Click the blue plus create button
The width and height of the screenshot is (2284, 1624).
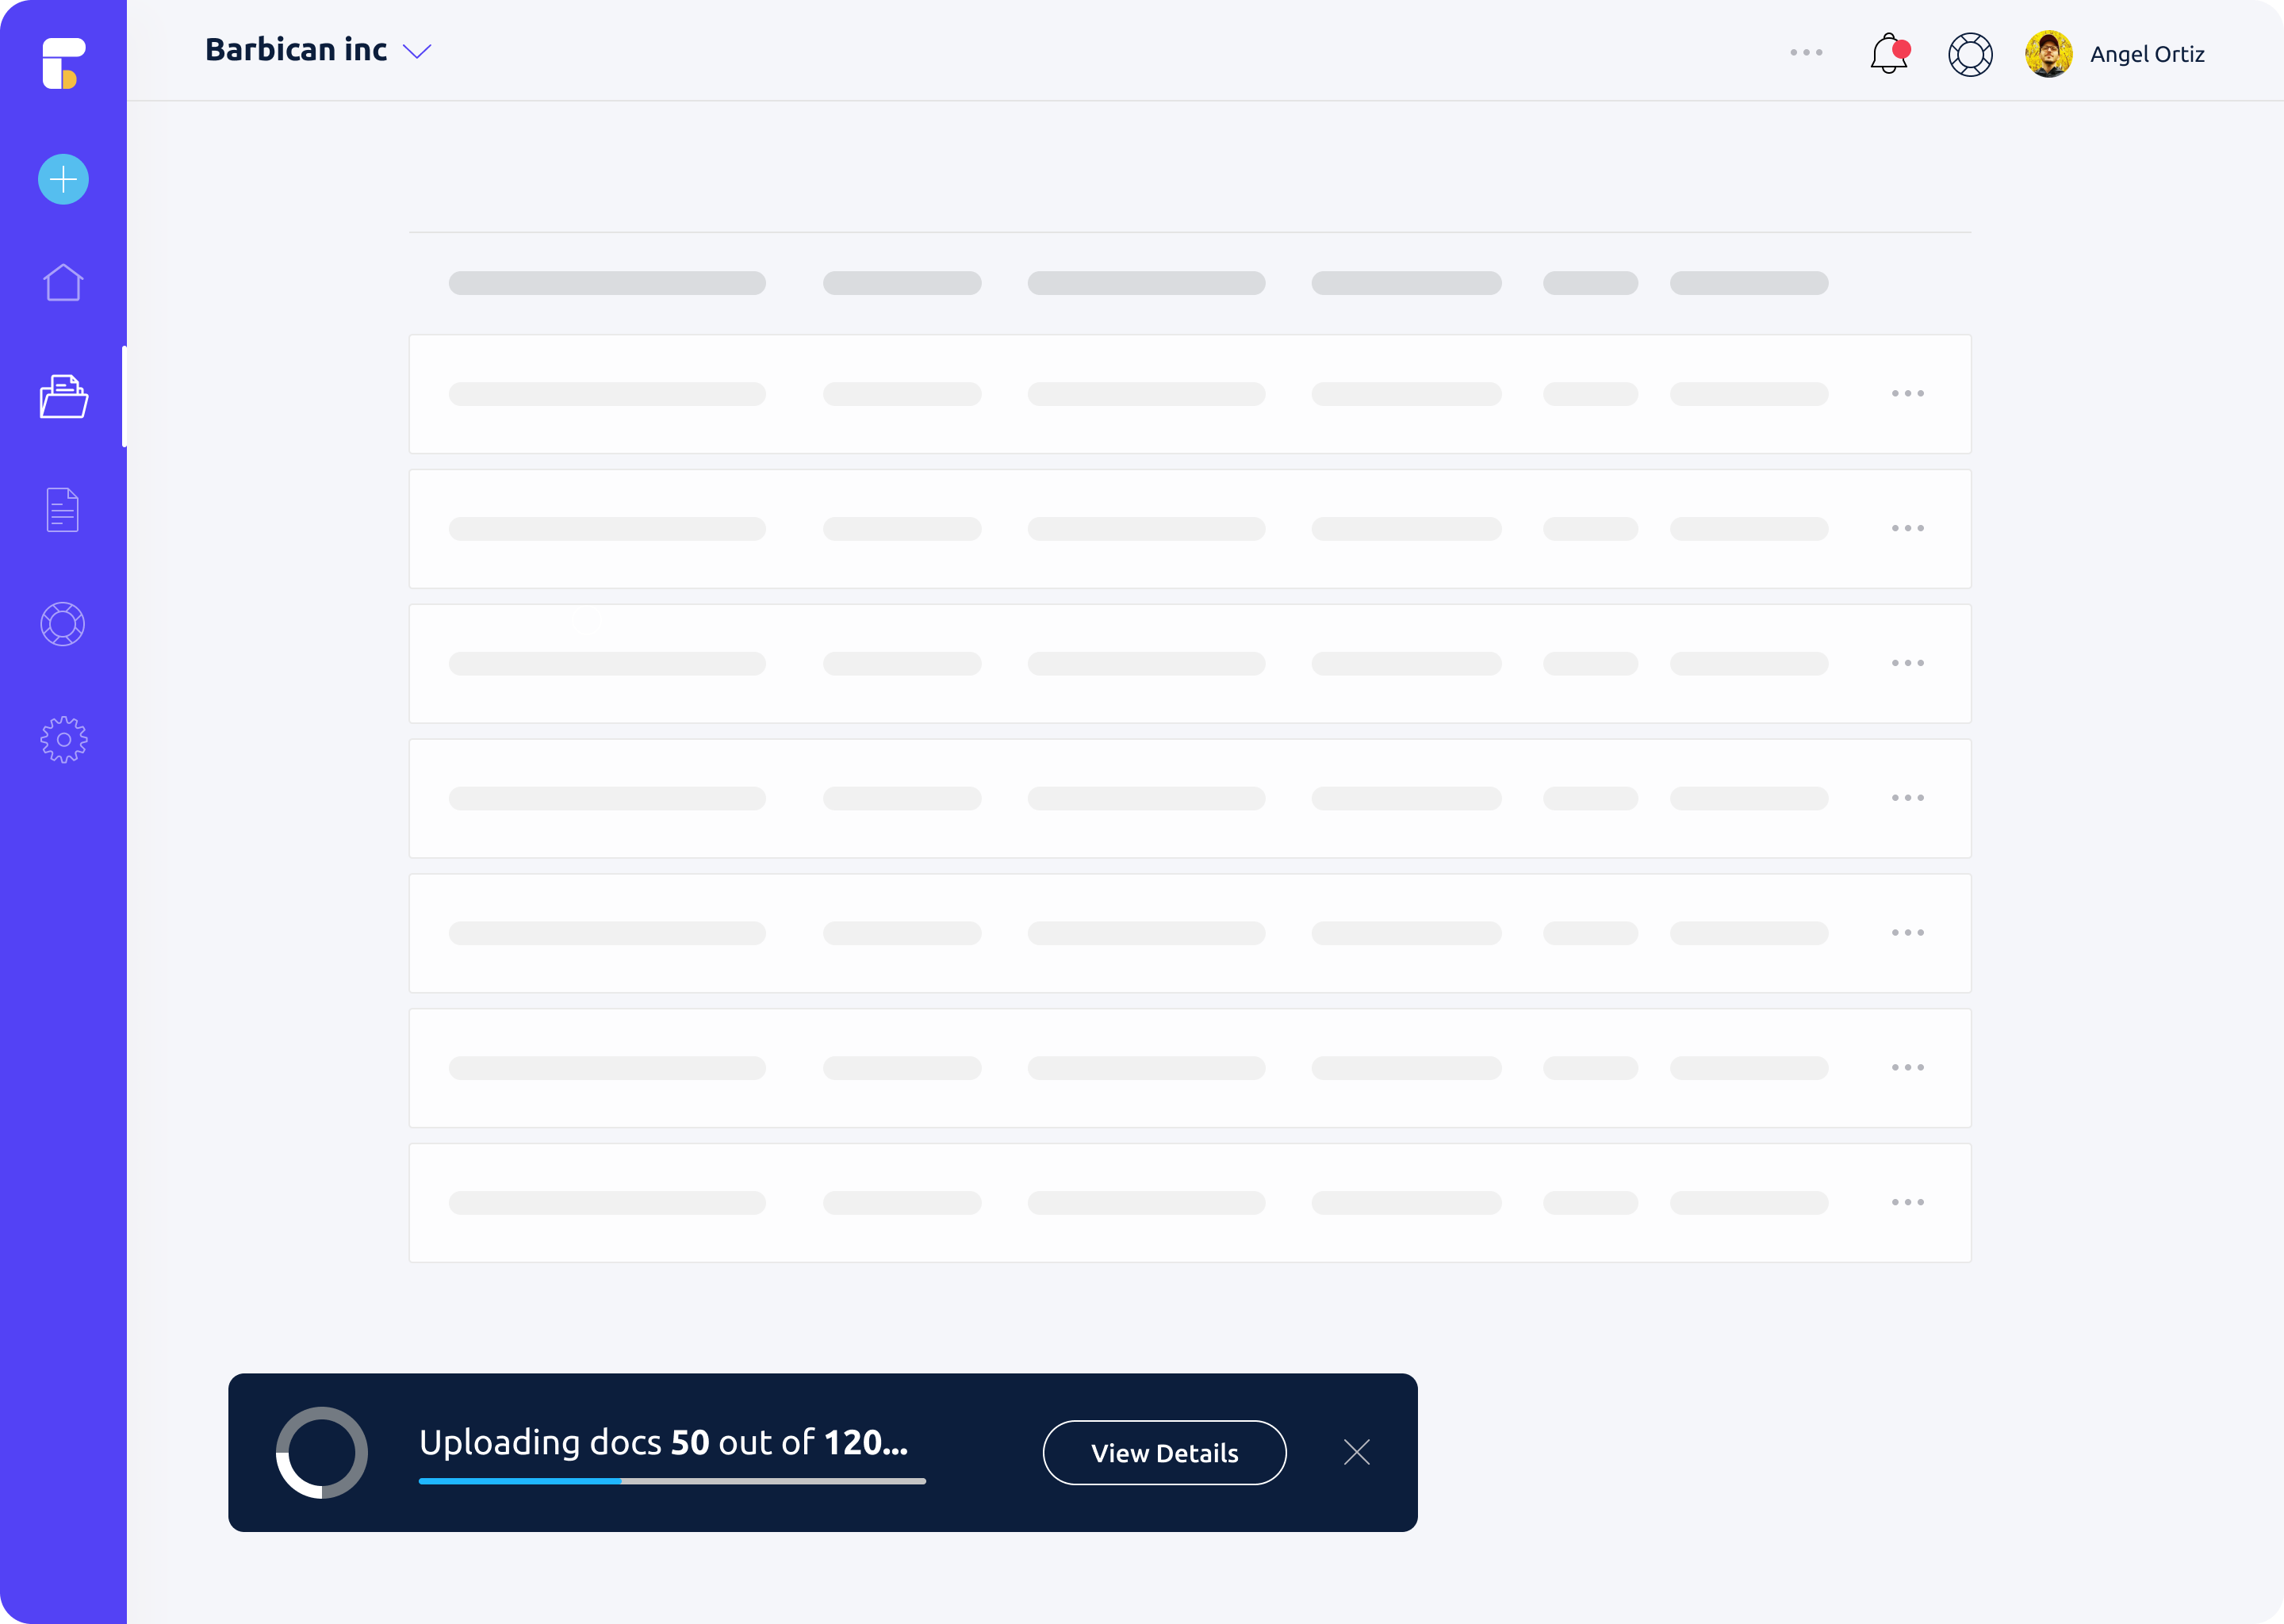63,180
